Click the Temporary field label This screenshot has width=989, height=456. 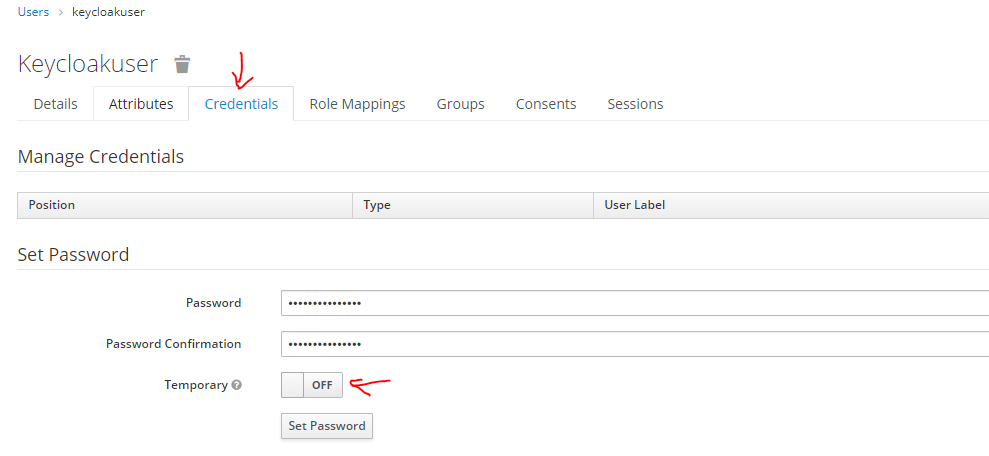tap(196, 385)
